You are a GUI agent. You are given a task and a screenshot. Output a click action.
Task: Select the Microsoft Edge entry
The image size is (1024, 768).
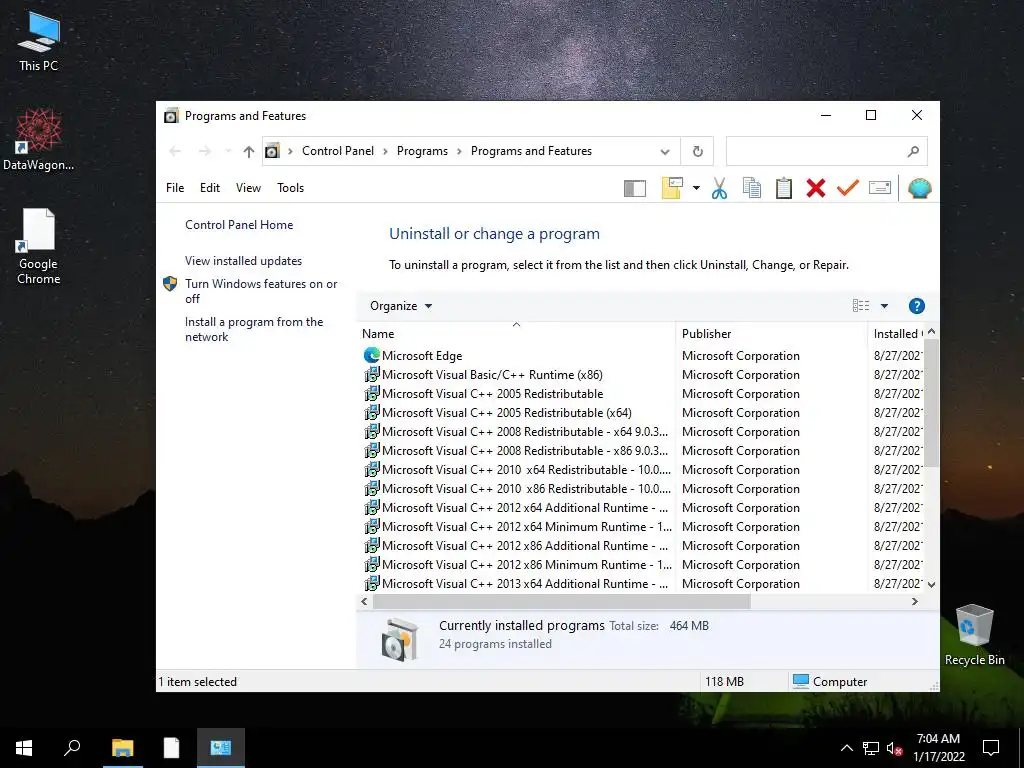pyautogui.click(x=422, y=356)
